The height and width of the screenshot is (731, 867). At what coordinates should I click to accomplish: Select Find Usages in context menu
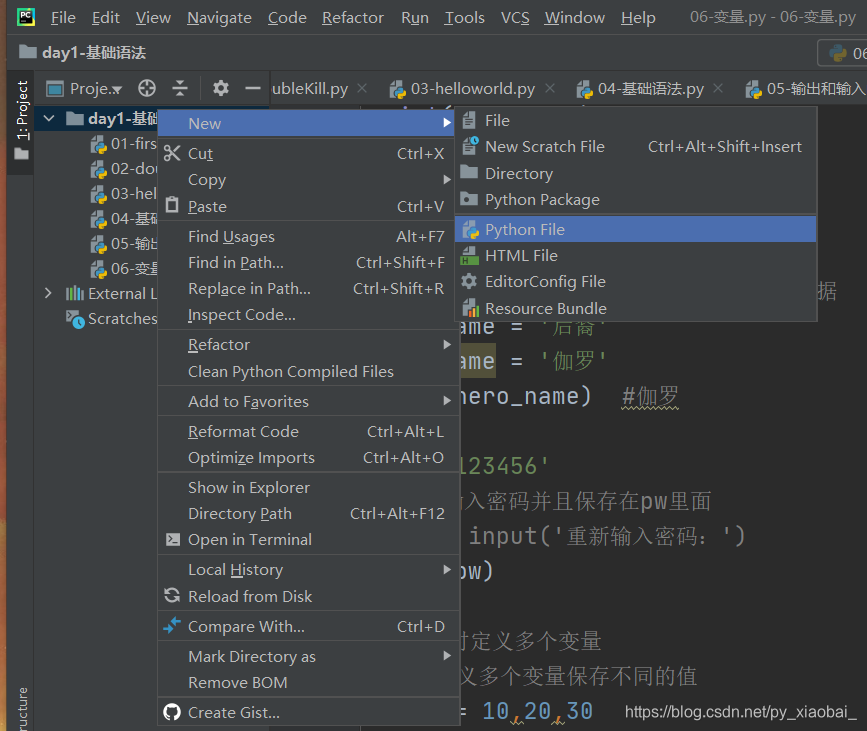coord(309,237)
